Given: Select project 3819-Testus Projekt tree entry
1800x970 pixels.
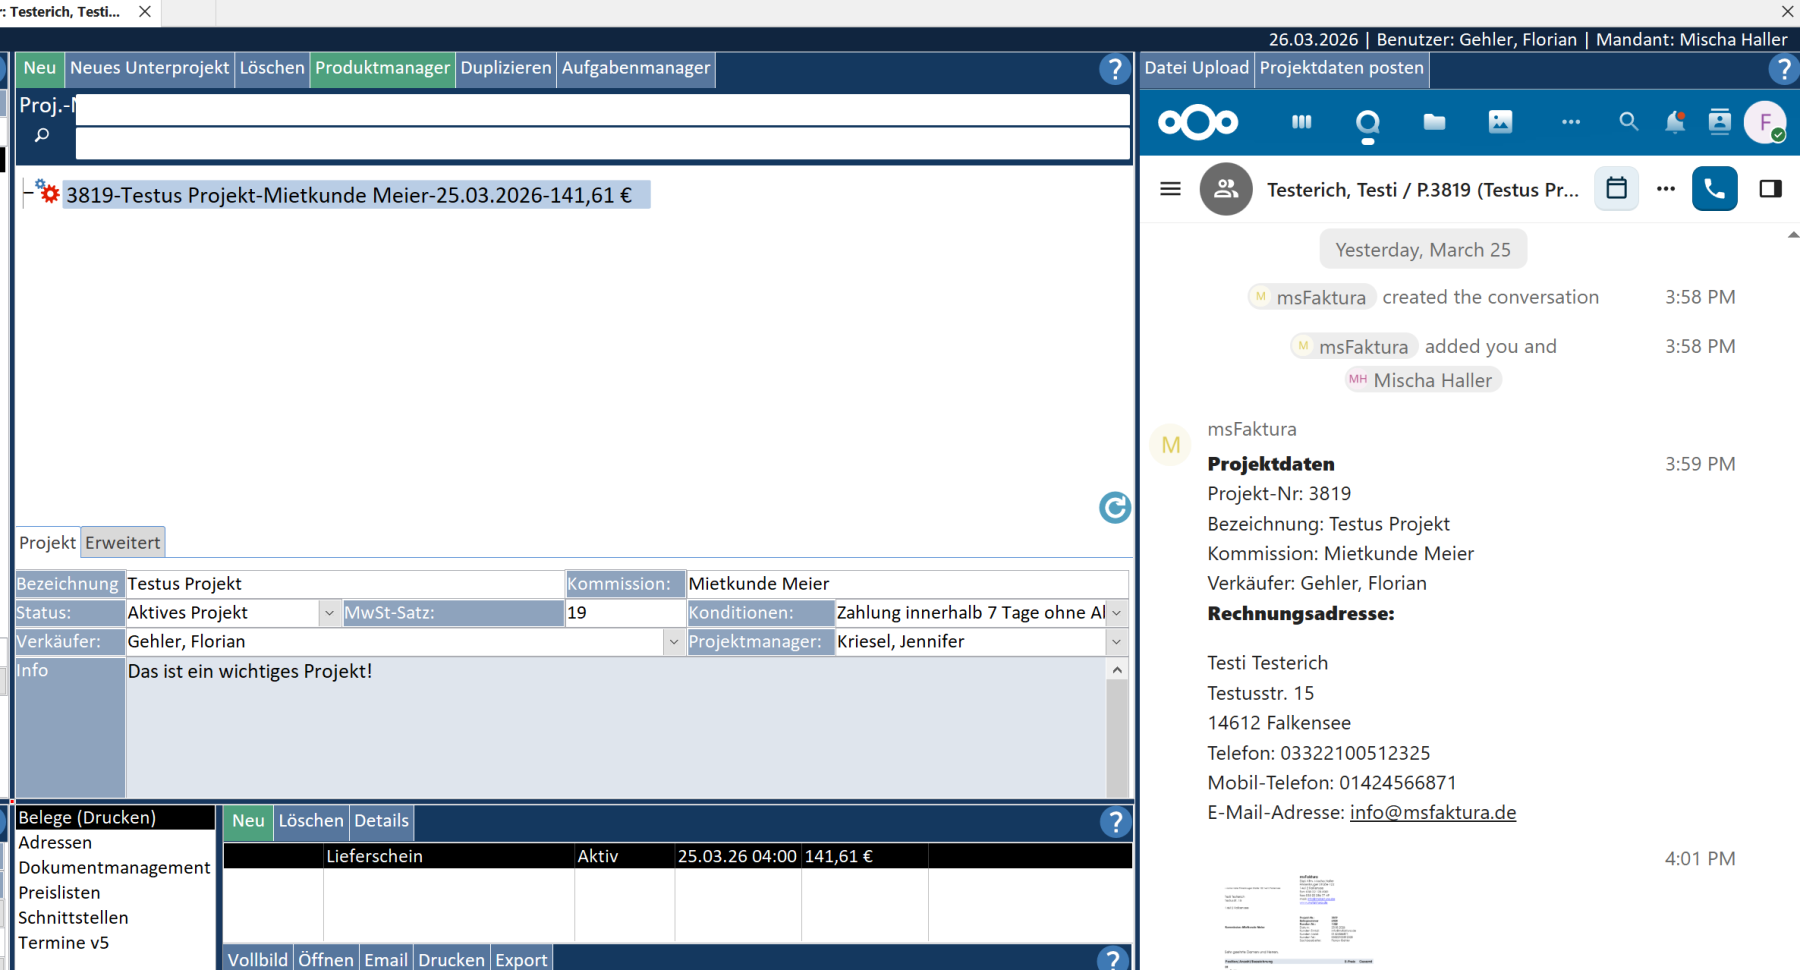Looking at the screenshot, I should (349, 196).
